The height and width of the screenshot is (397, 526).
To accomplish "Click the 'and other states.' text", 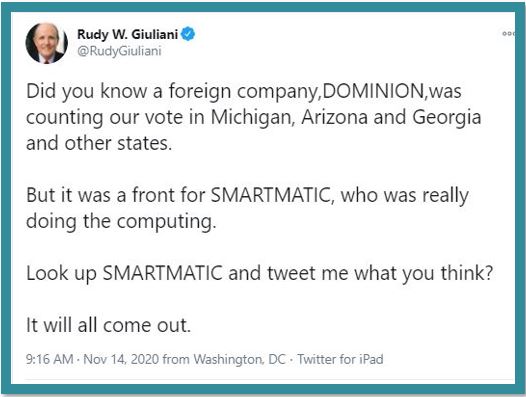I will [99, 143].
